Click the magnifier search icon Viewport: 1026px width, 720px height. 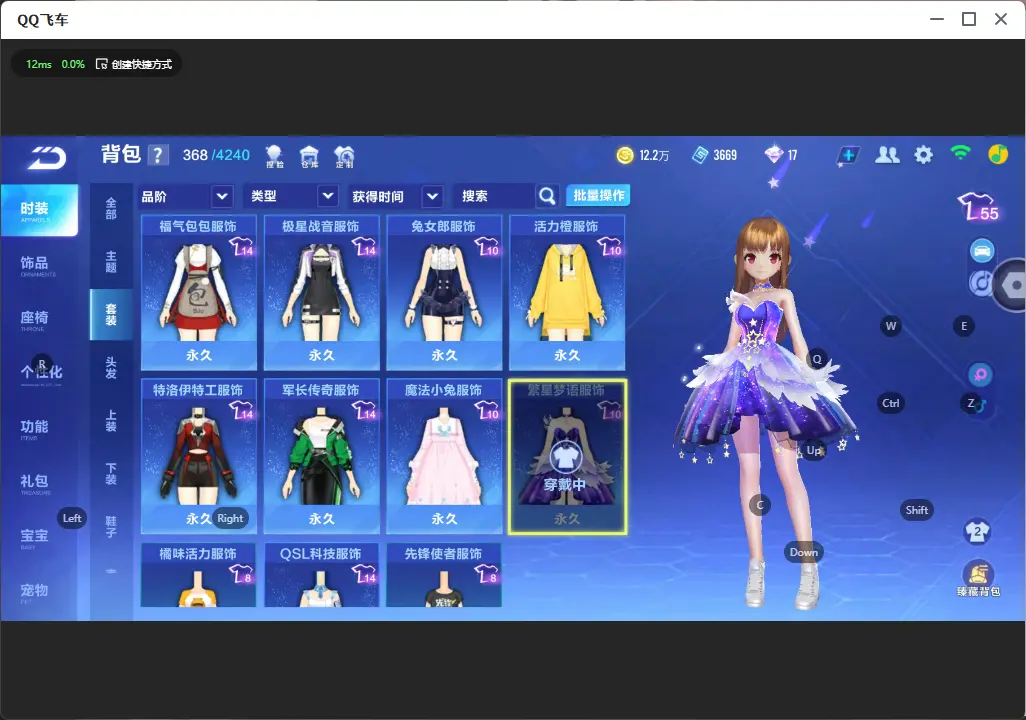pos(547,196)
